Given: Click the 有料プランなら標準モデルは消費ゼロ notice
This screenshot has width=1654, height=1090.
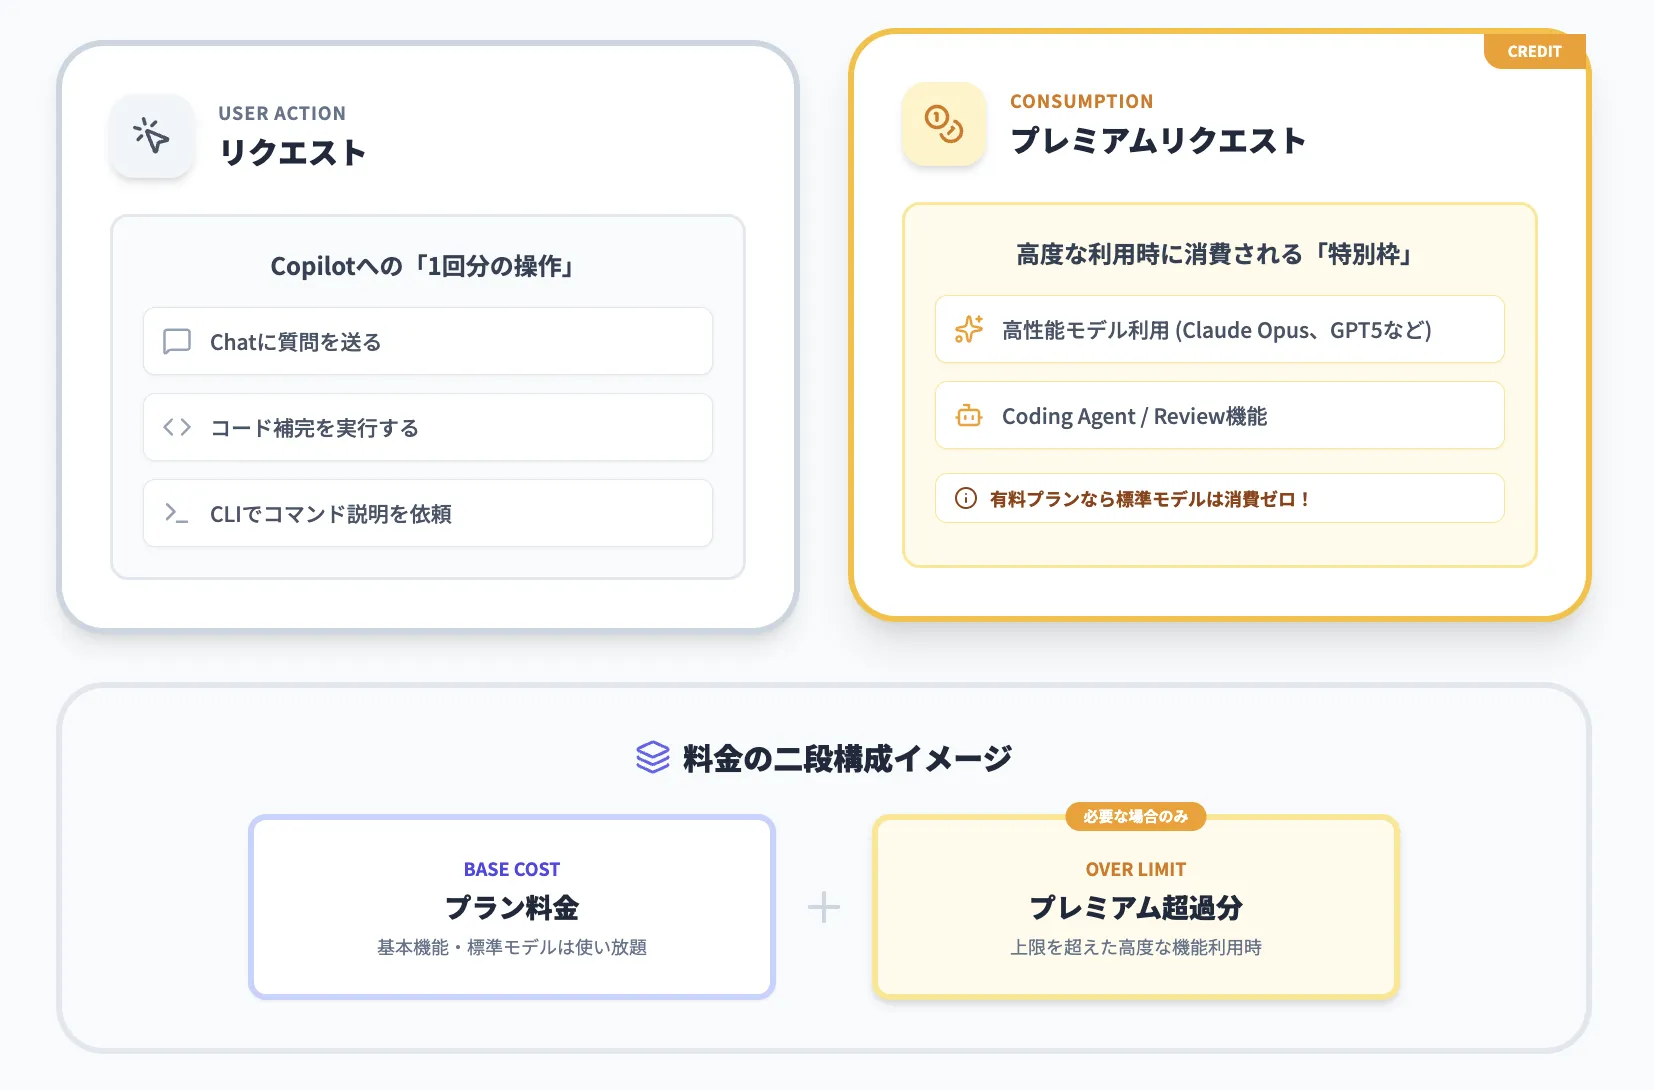Looking at the screenshot, I should coord(1218,497).
